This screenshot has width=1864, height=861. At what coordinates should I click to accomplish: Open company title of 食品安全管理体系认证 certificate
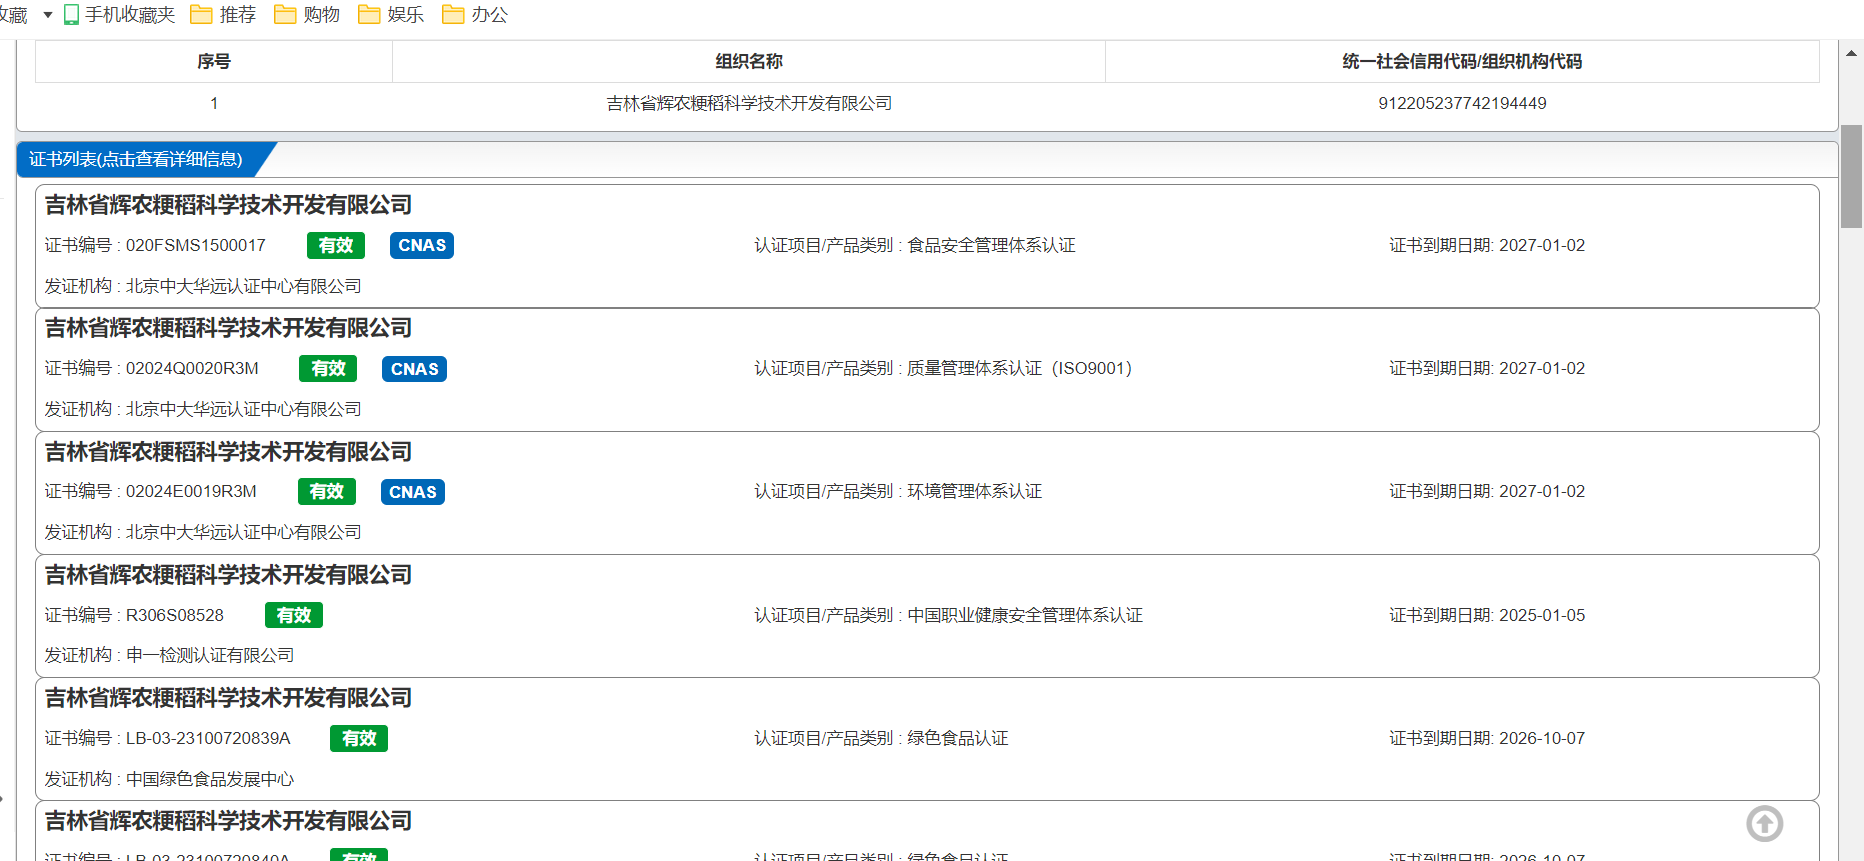229,205
